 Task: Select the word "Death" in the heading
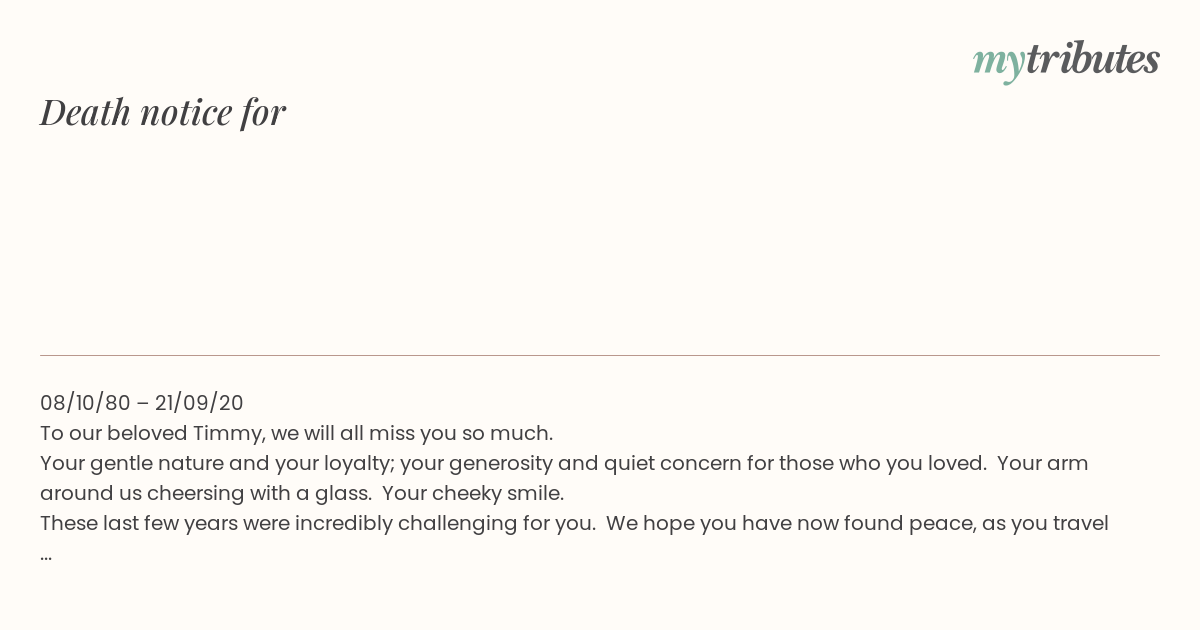click(x=86, y=112)
